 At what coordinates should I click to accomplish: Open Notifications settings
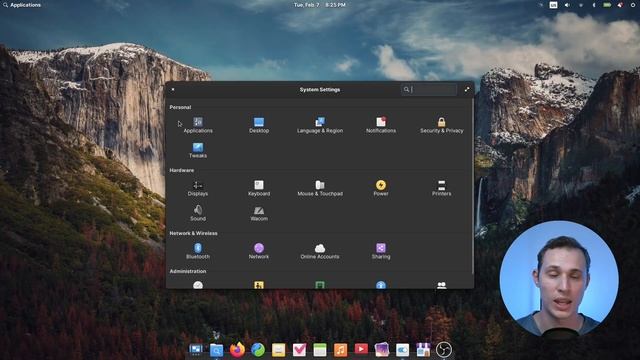(381, 125)
